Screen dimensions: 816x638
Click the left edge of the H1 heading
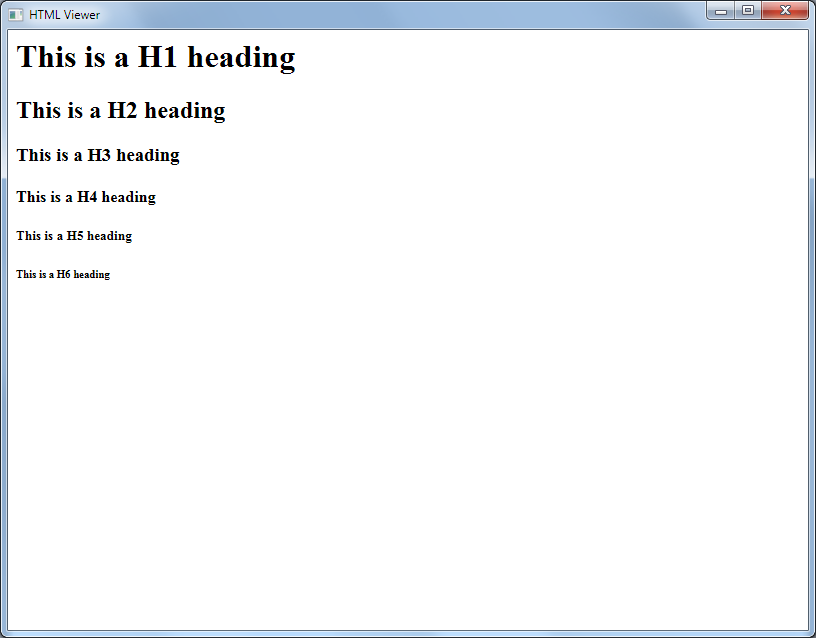coord(18,57)
